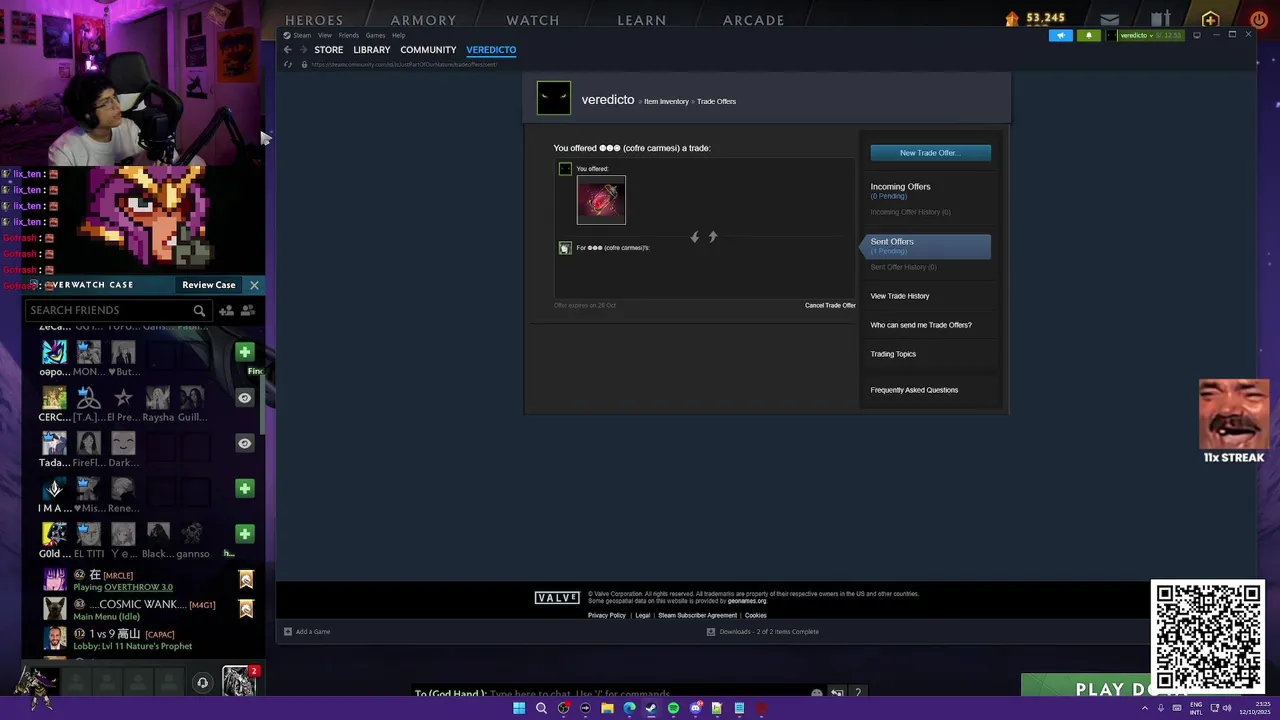Viewport: 1280px width, 720px height.
Task: Open the Dota ARMORY tab
Action: coord(423,20)
